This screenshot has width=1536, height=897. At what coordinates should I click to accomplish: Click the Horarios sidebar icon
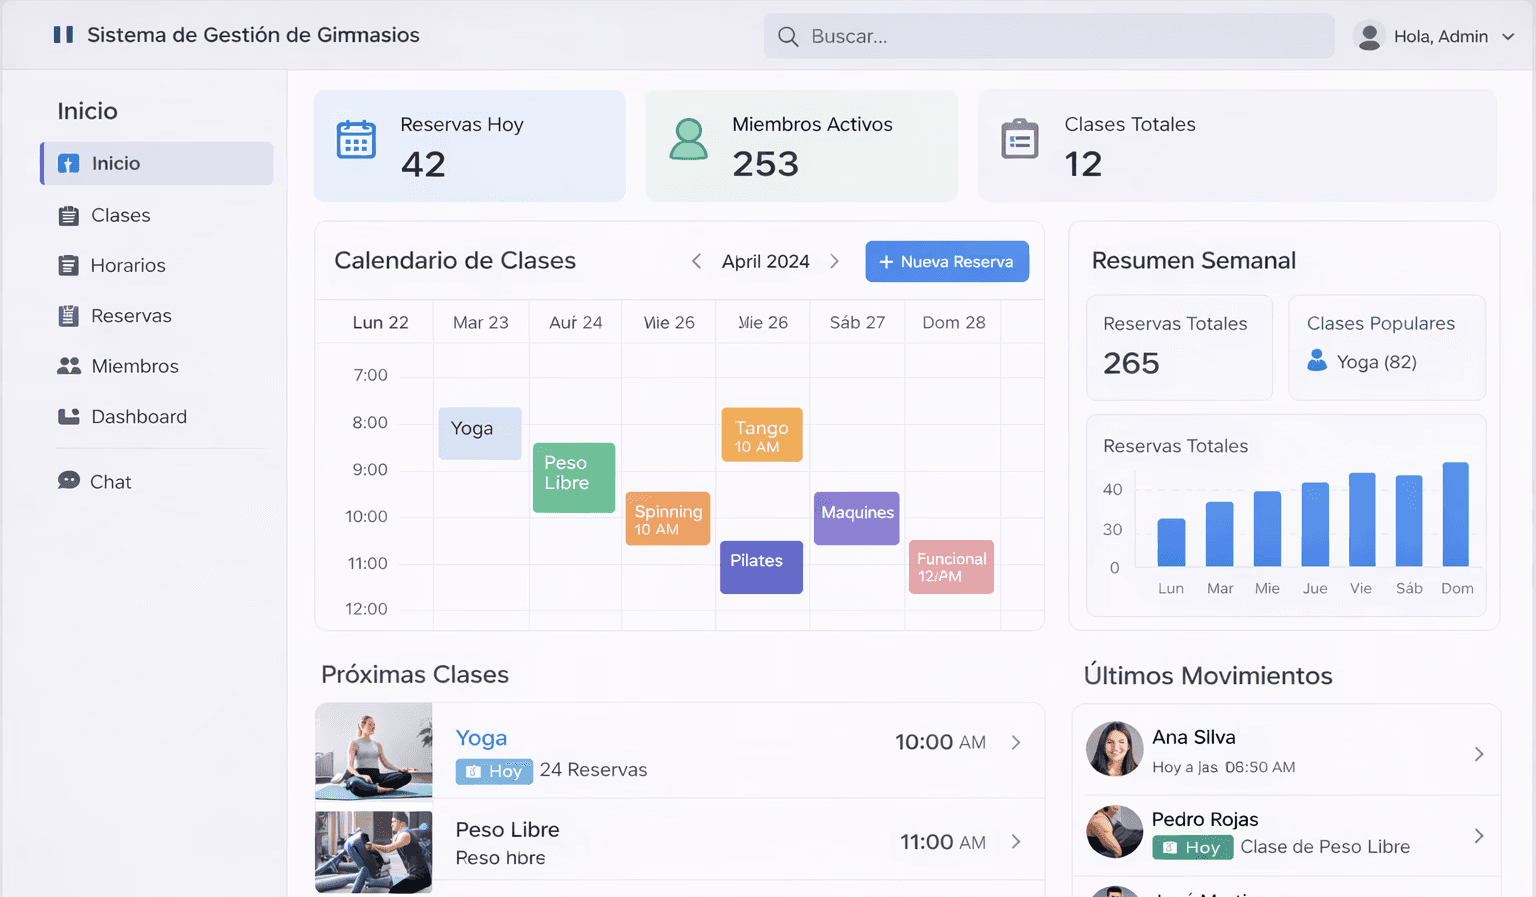pyautogui.click(x=68, y=266)
